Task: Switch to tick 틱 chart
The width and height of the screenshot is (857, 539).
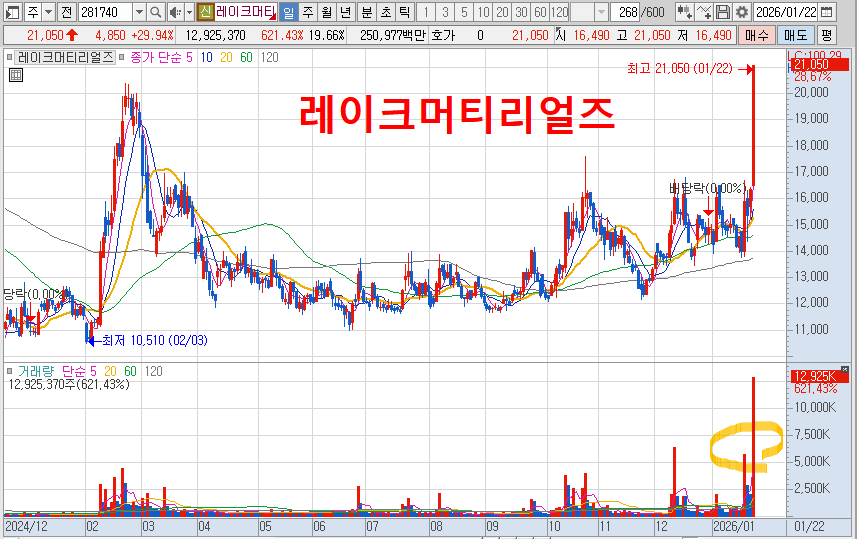Action: (404, 11)
